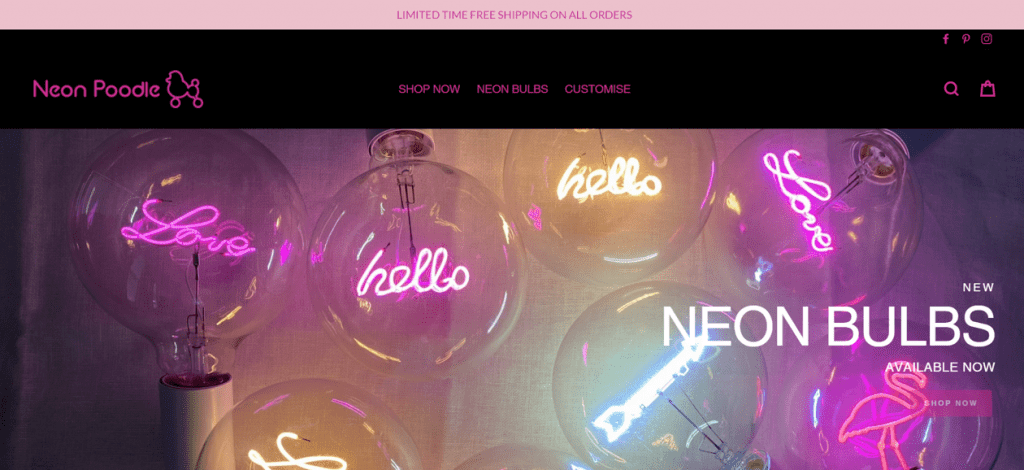Open the Pinterest social icon
The height and width of the screenshot is (470, 1024).
pyautogui.click(x=966, y=39)
